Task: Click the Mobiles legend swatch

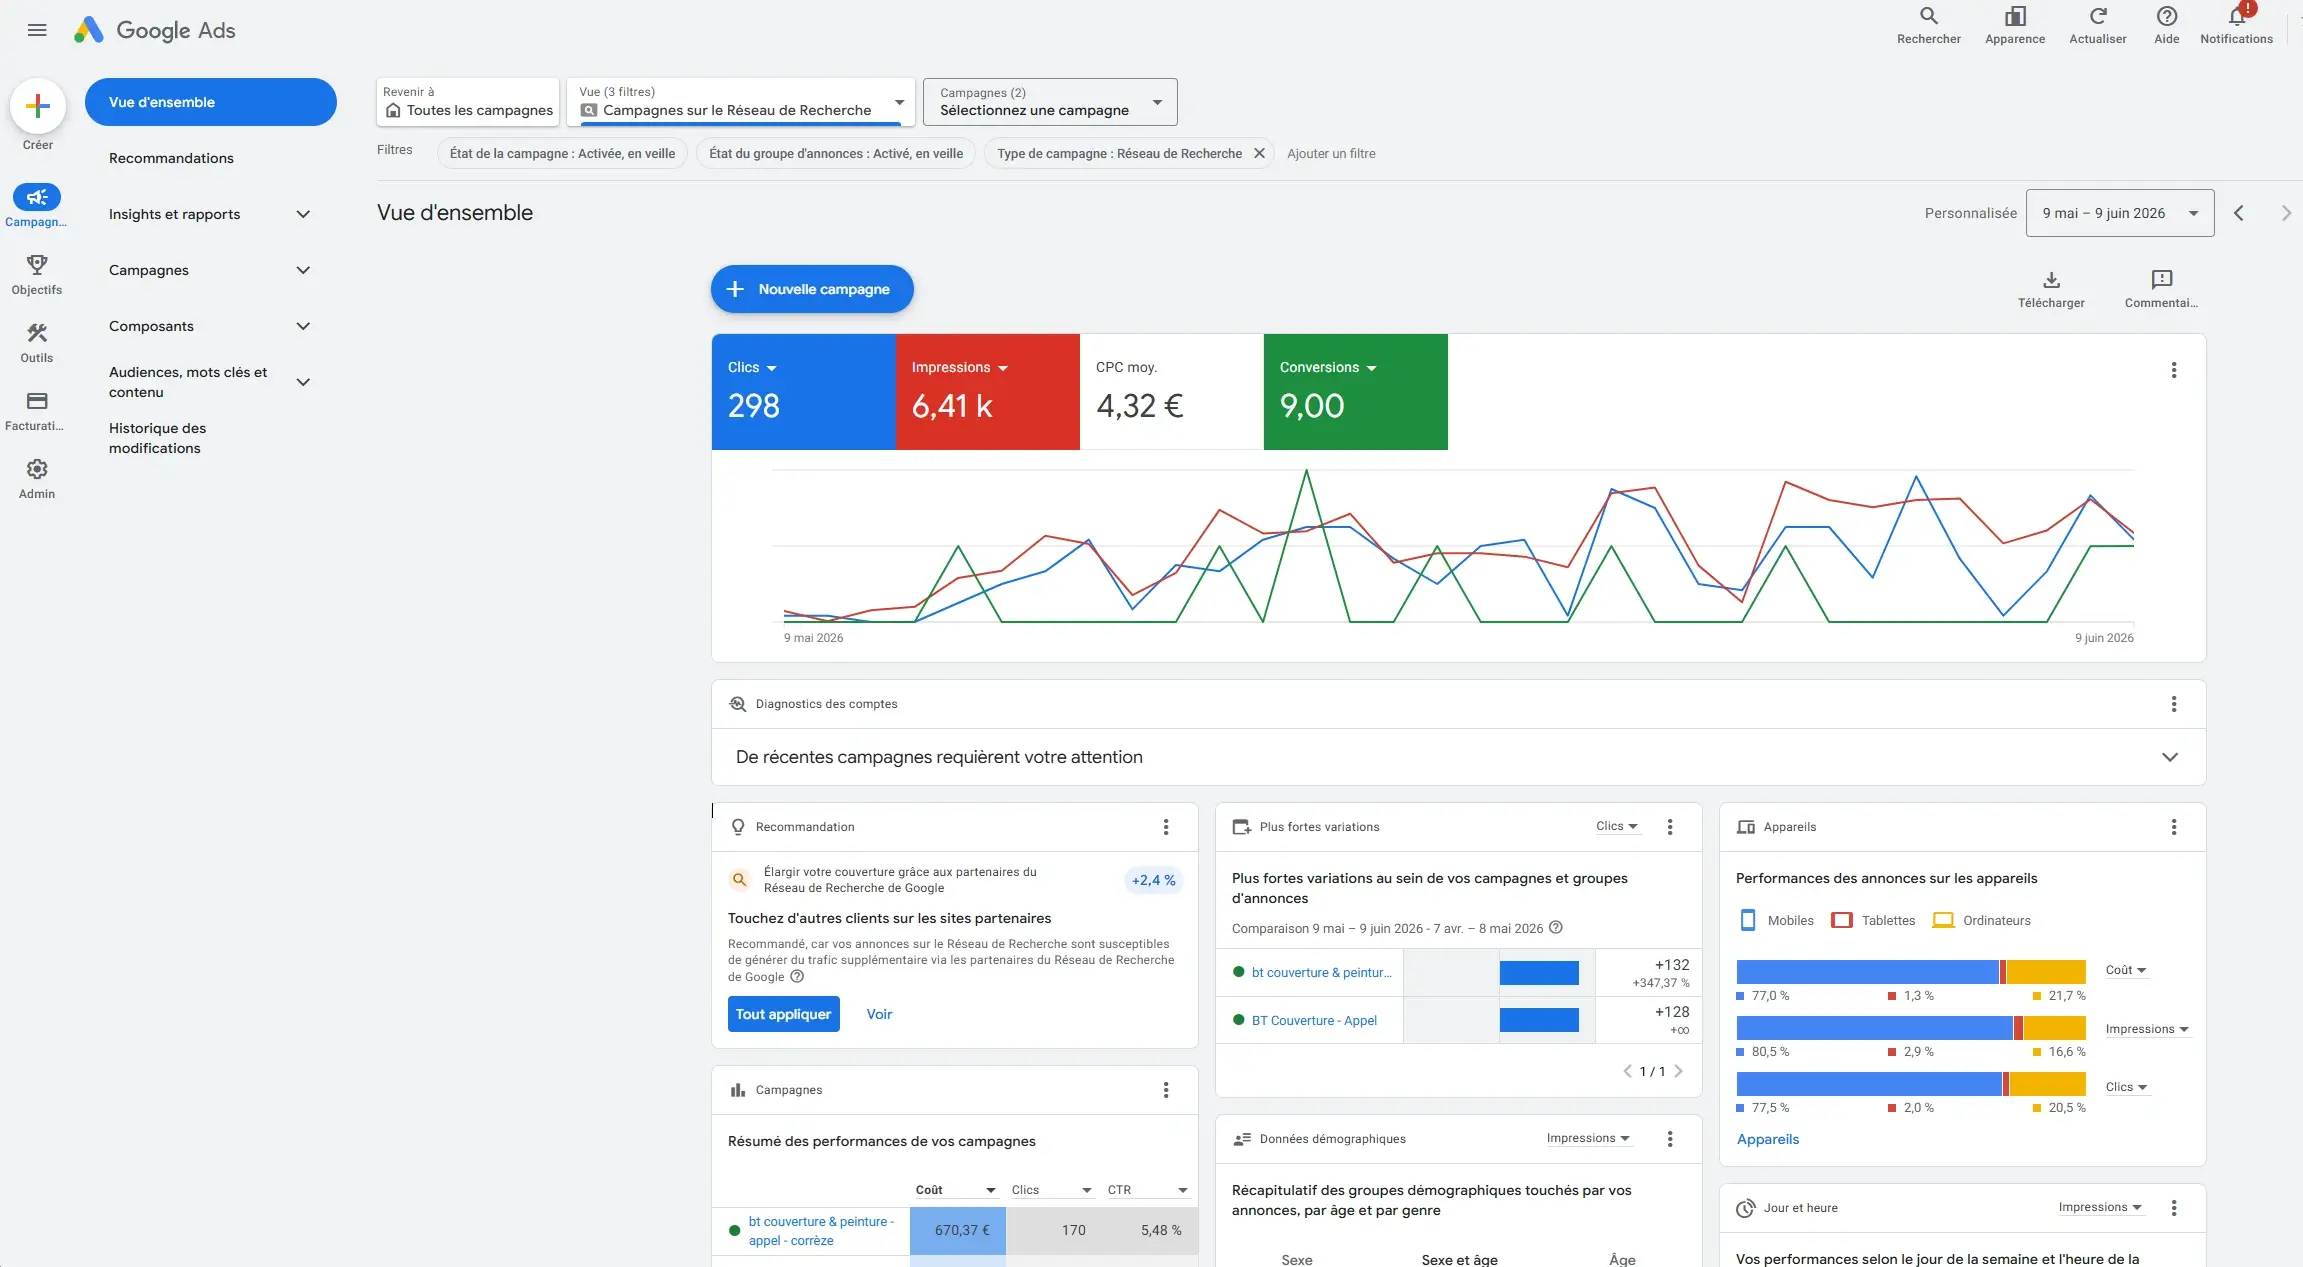Action: [1748, 921]
